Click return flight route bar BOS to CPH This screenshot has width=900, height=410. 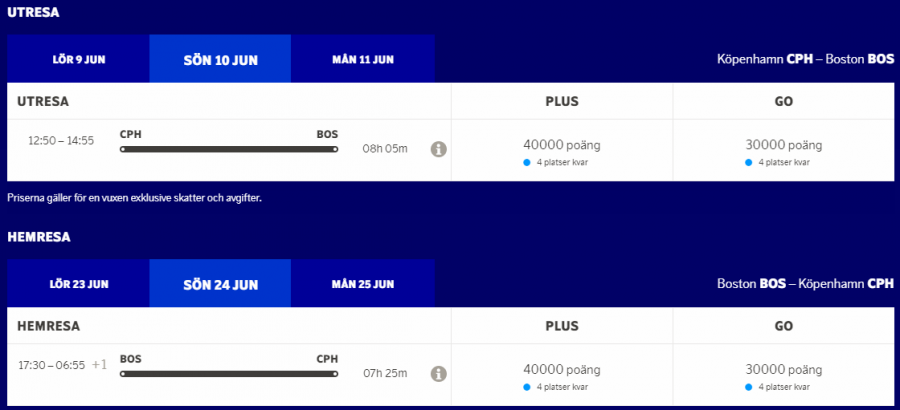pos(229,374)
